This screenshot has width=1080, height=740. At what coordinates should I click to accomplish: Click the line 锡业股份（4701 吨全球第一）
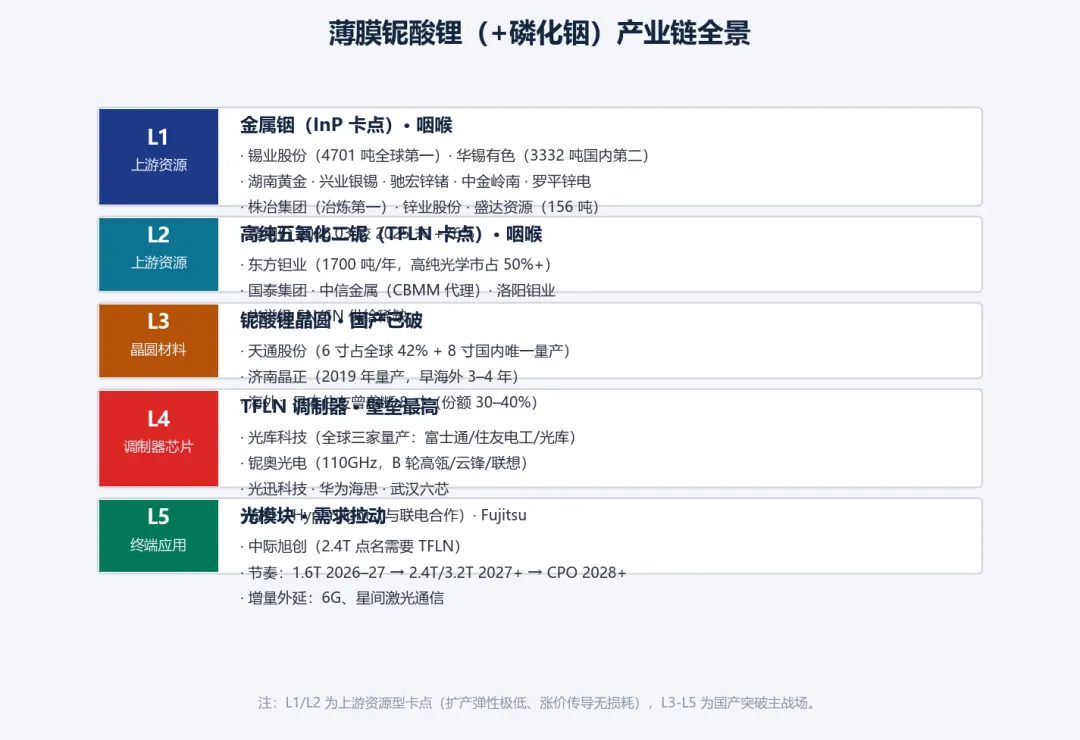click(342, 156)
